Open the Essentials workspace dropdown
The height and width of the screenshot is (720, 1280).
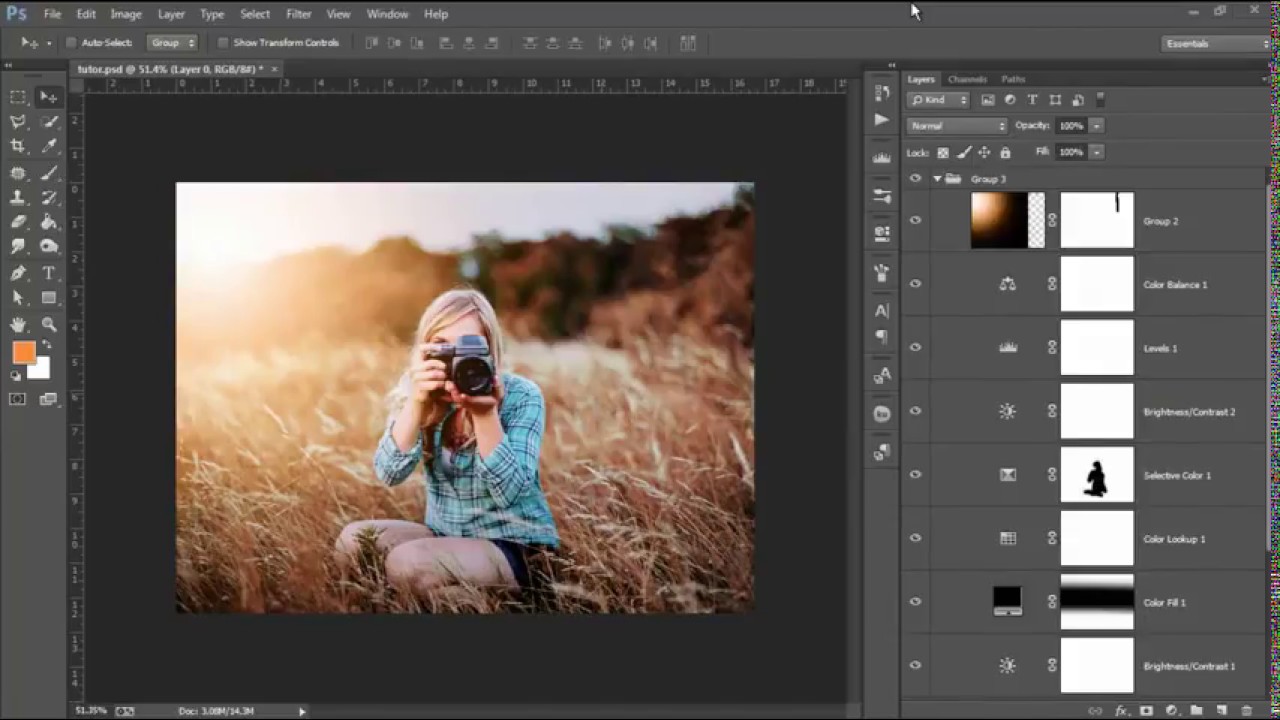click(1216, 44)
